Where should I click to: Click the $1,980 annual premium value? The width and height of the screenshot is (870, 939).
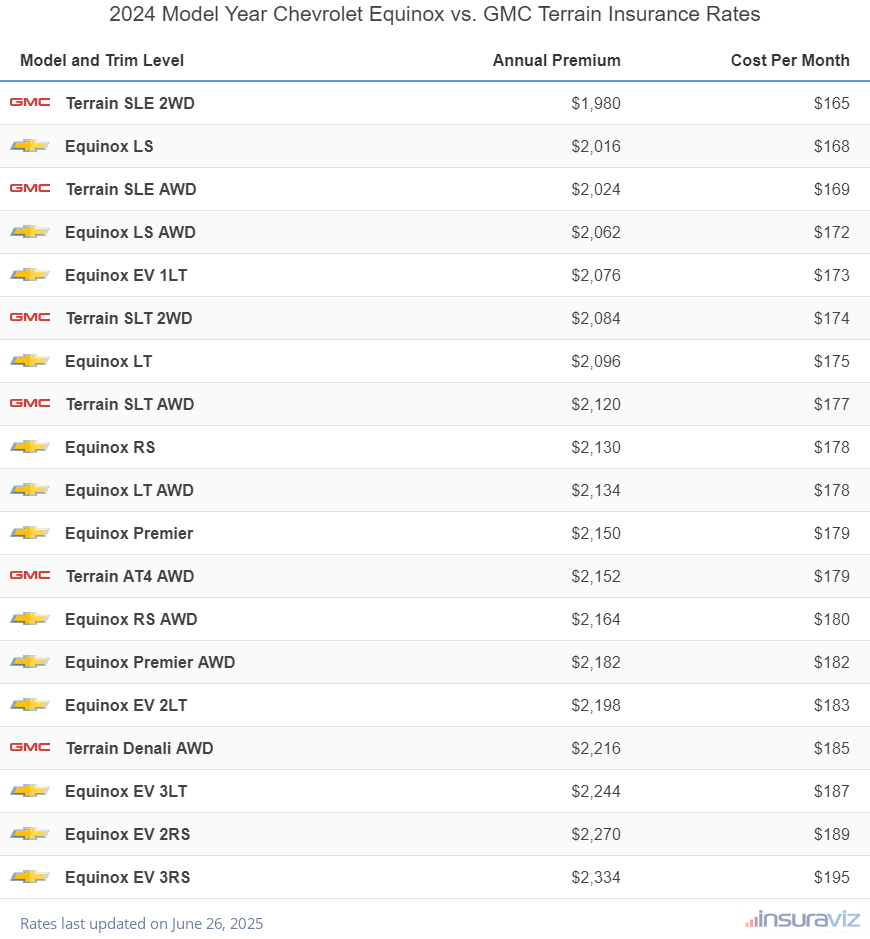tap(596, 103)
